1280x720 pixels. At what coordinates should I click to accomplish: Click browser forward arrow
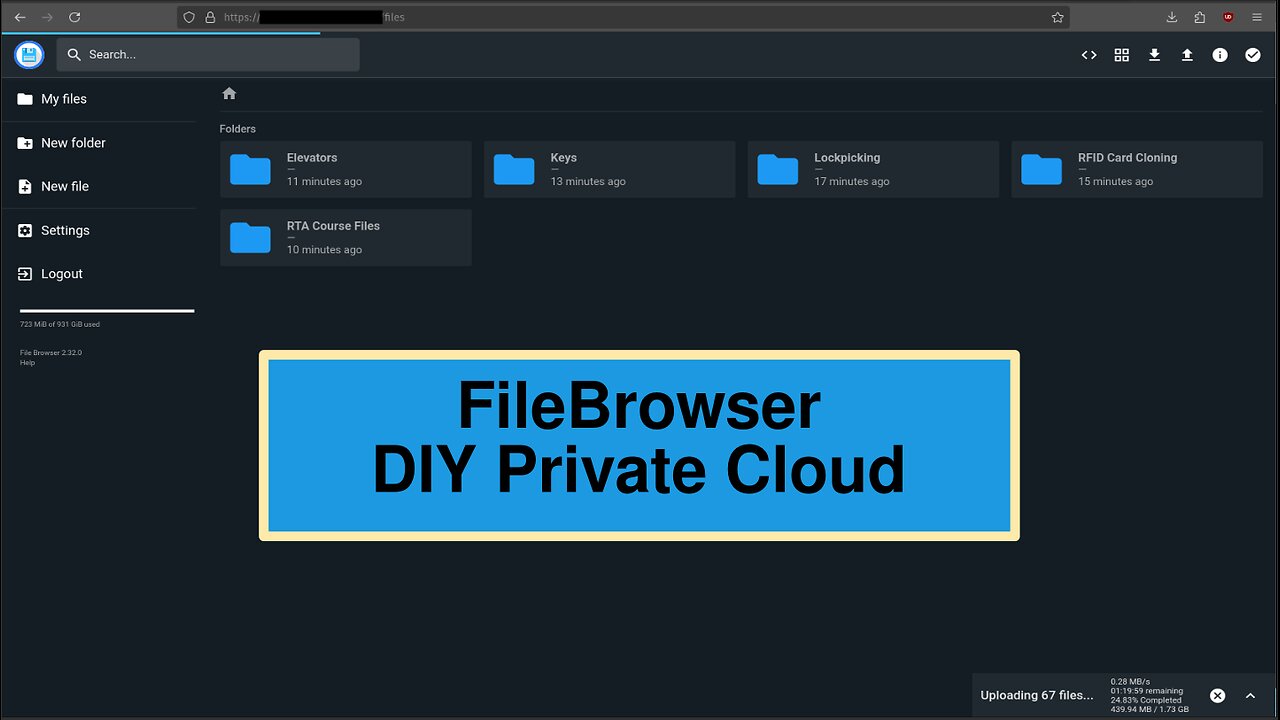point(47,17)
